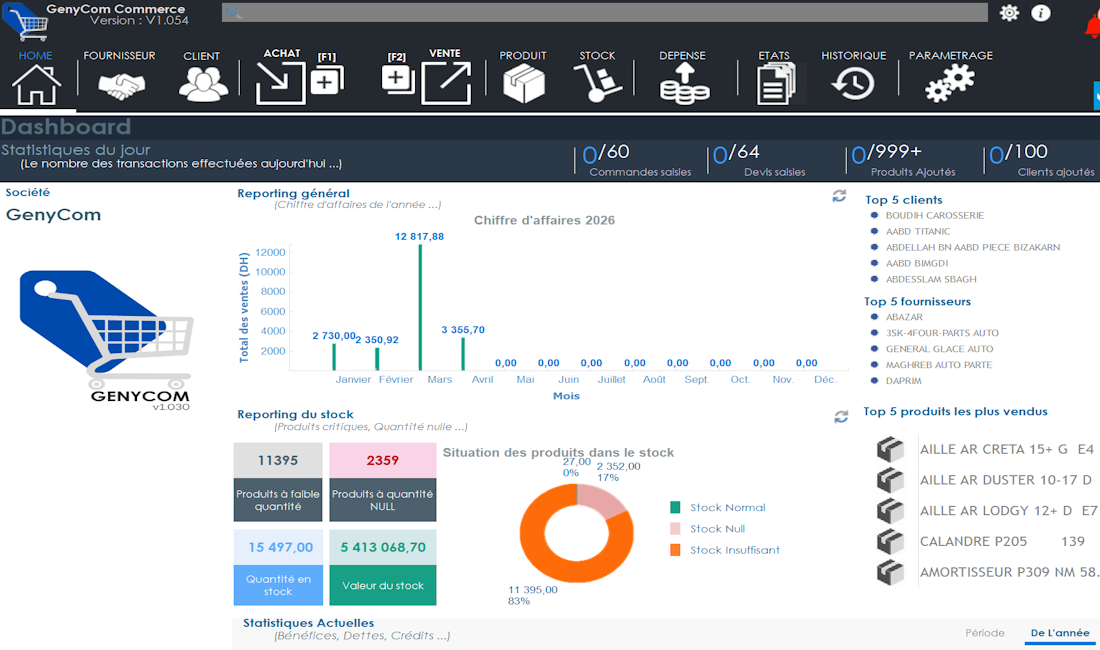Click inside the top search field
Screen dimensions: 1100x650
600,14
